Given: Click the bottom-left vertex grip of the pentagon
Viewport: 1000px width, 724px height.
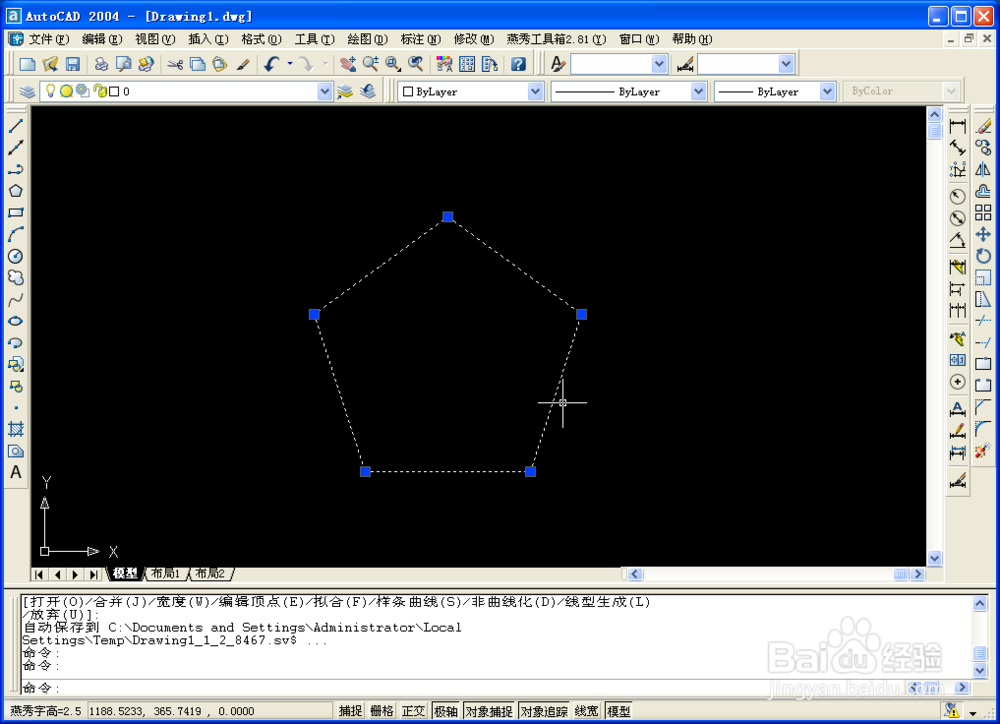Looking at the screenshot, I should click(365, 471).
